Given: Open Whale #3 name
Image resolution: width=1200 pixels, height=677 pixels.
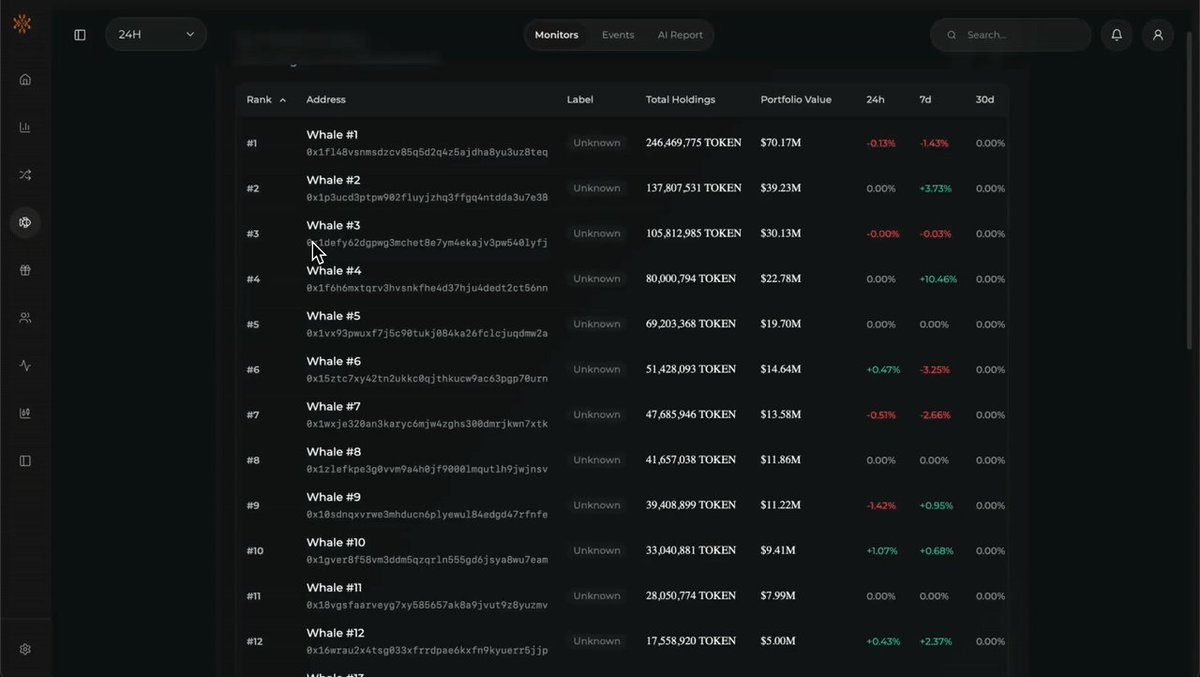Looking at the screenshot, I should 333,226.
